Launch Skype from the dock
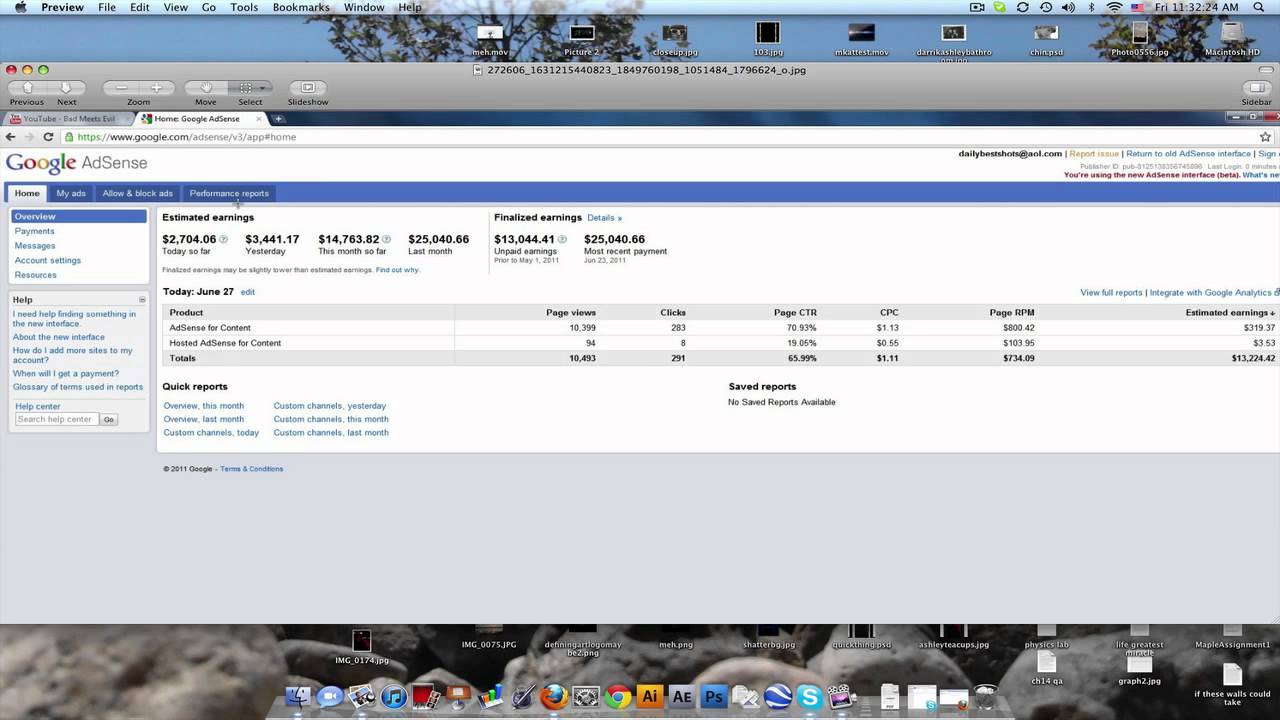This screenshot has height=720, width=1280. 810,697
